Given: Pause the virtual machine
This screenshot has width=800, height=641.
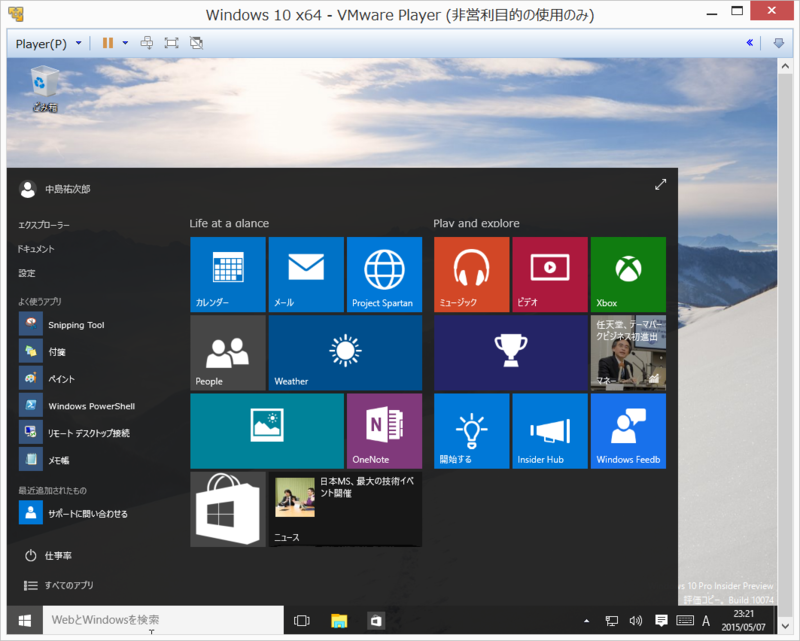Looking at the screenshot, I should (x=107, y=43).
